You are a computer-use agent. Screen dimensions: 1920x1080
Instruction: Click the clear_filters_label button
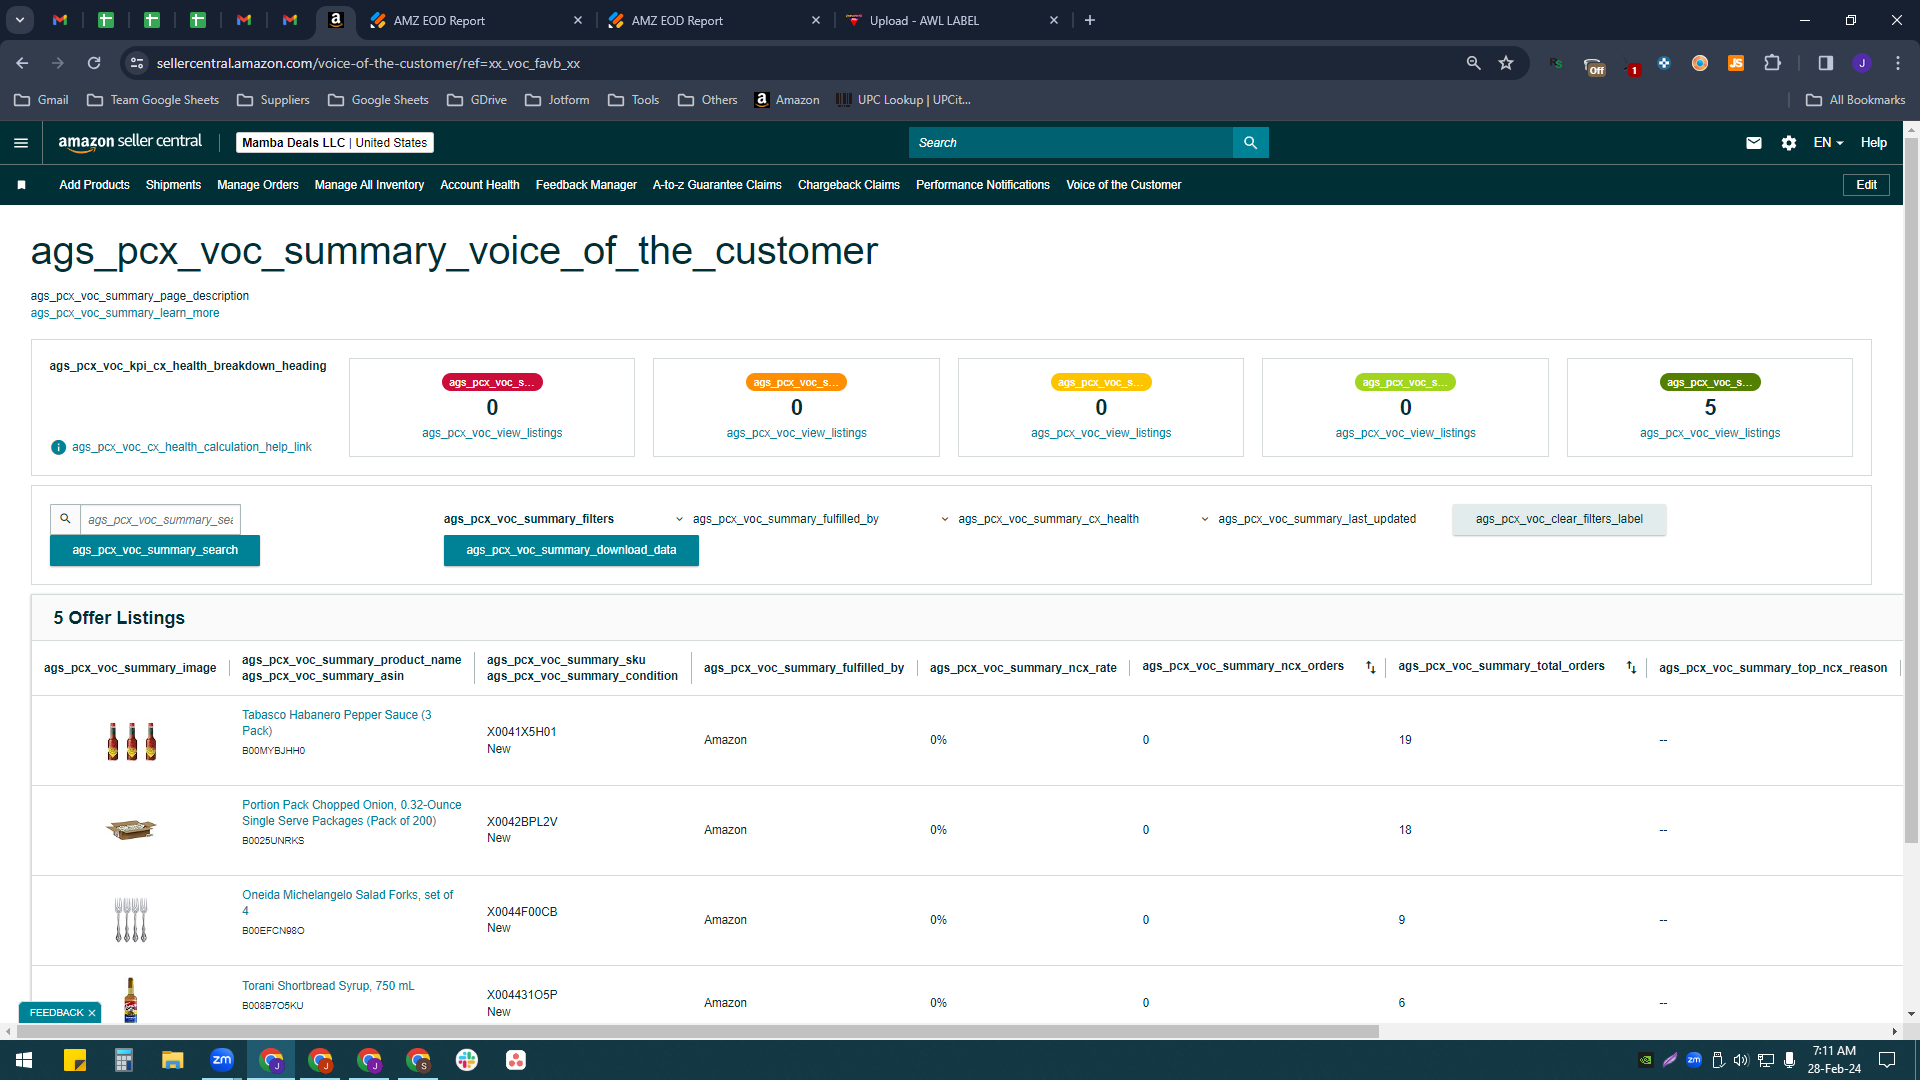pos(1559,519)
